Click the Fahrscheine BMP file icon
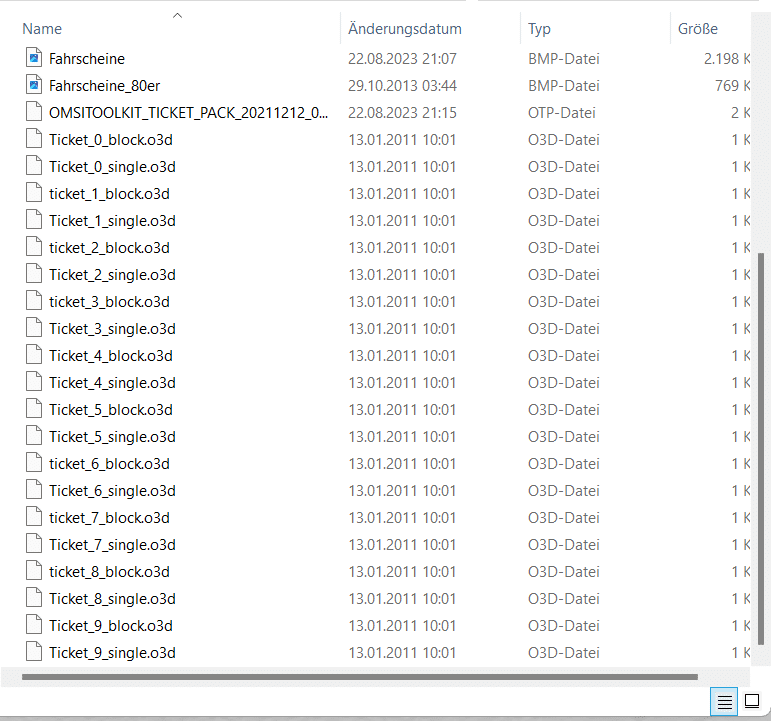The image size is (771, 721). click(33, 59)
